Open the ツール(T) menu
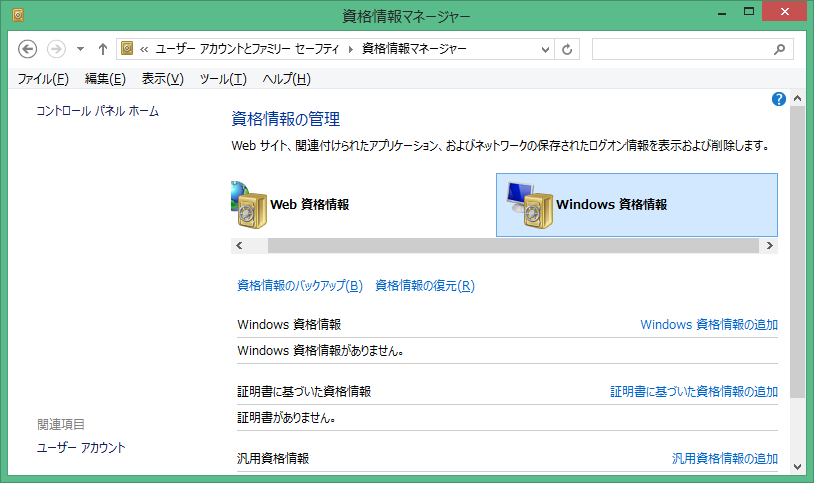The height and width of the screenshot is (483, 814). (223, 79)
